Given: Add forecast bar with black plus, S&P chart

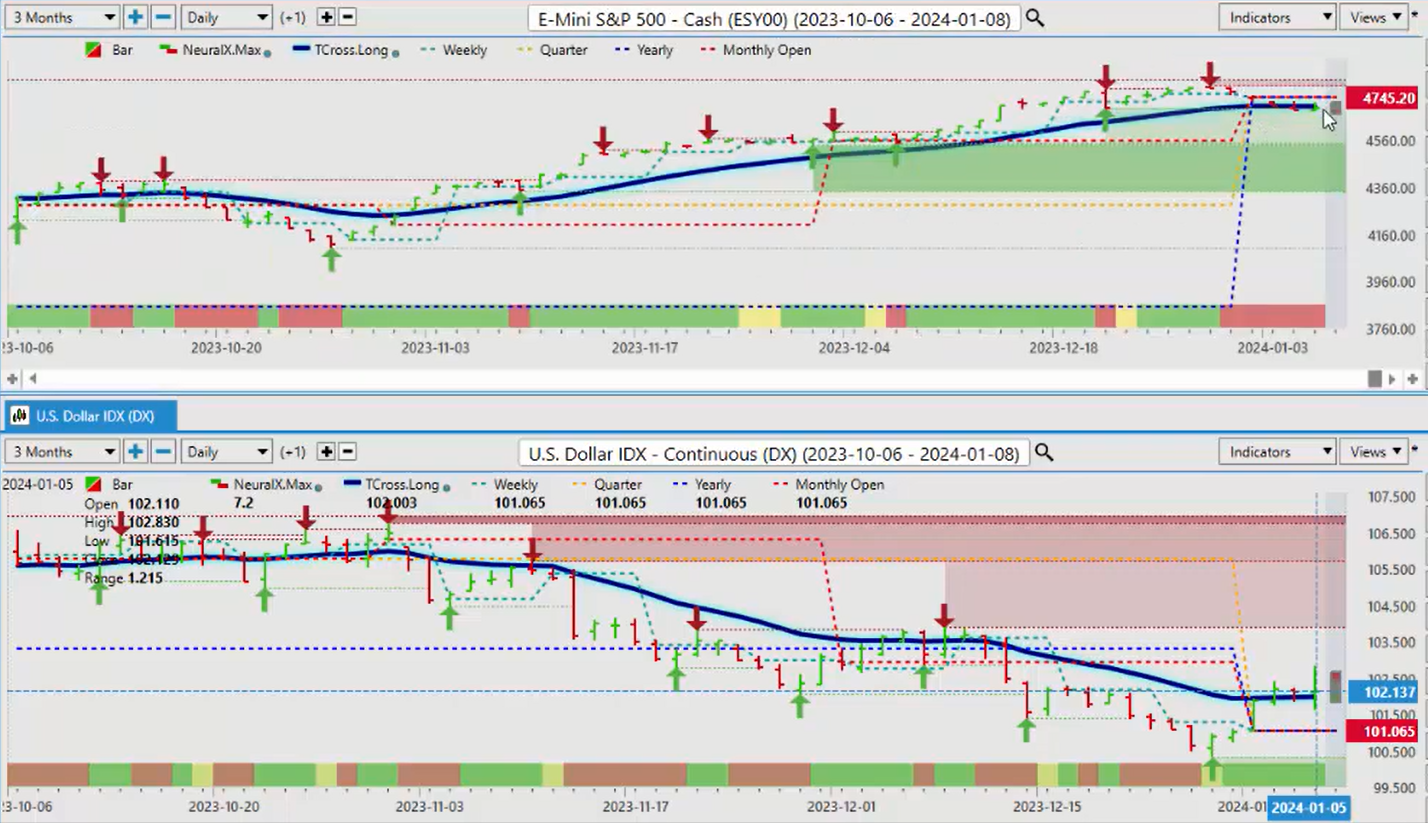Looking at the screenshot, I should (x=326, y=17).
